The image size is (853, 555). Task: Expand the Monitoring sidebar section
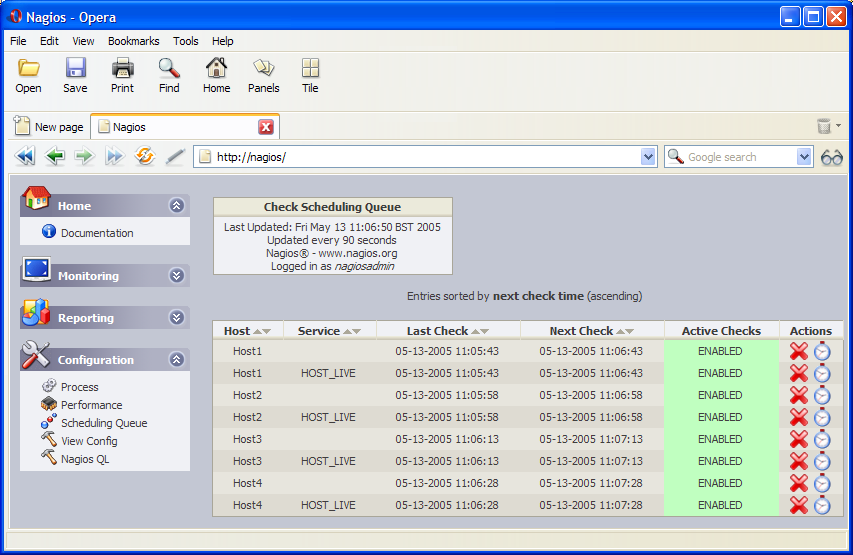pyautogui.click(x=176, y=275)
